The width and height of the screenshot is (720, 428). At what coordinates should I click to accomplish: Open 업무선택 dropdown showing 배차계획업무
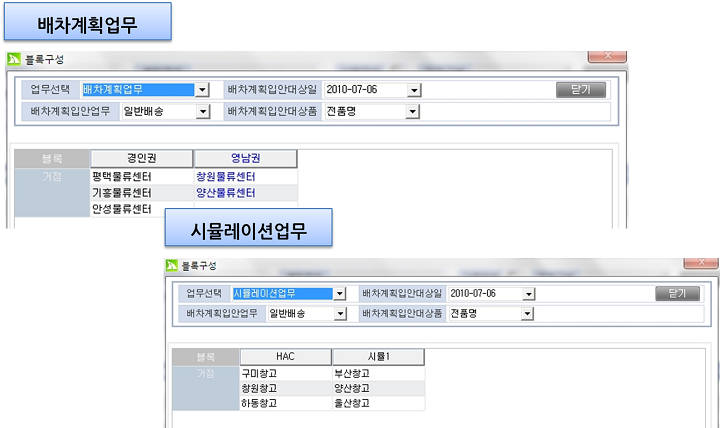tap(202, 90)
